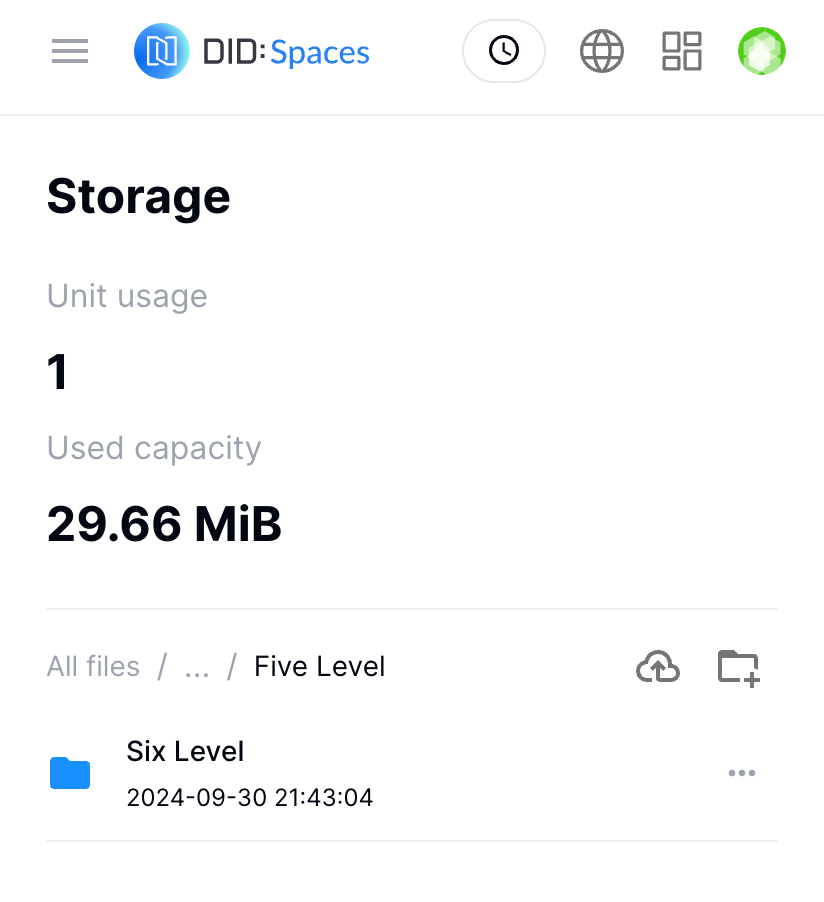Click the Unit usage label
The width and height of the screenshot is (824, 902).
[127, 296]
